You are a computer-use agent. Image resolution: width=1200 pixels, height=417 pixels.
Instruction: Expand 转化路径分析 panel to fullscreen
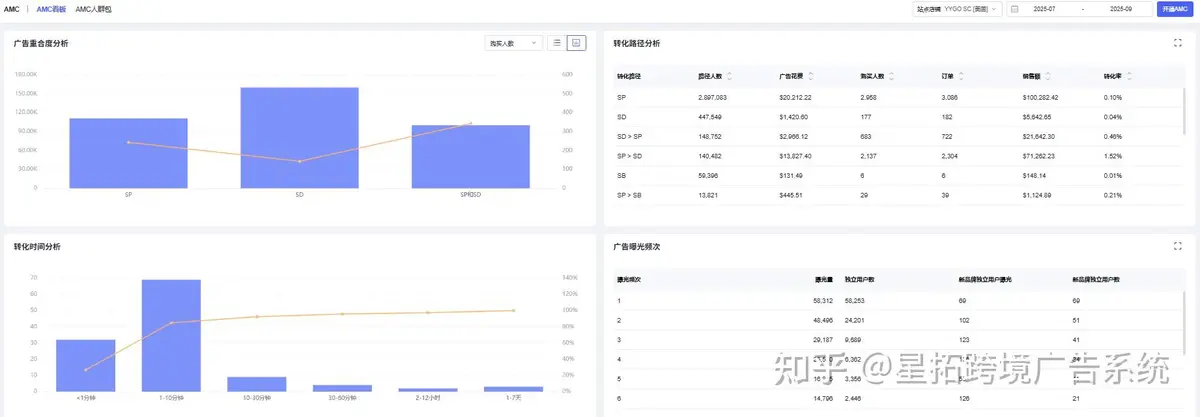[x=1177, y=43]
